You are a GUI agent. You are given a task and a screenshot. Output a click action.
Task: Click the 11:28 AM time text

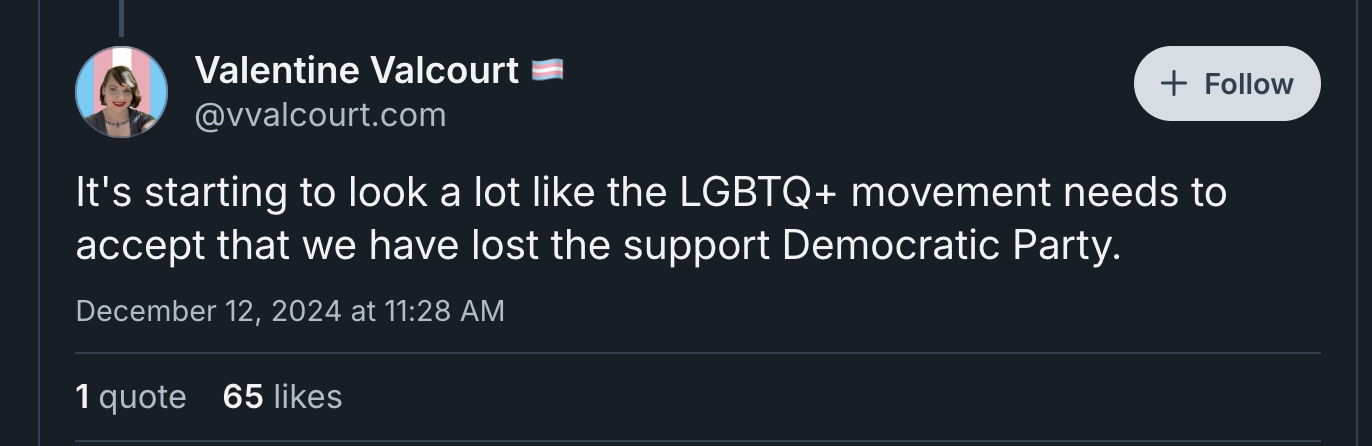pyautogui.click(x=444, y=311)
